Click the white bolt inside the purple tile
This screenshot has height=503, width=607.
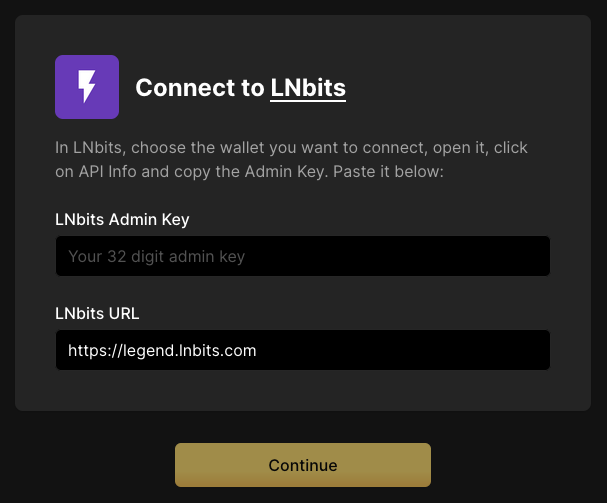[87, 87]
